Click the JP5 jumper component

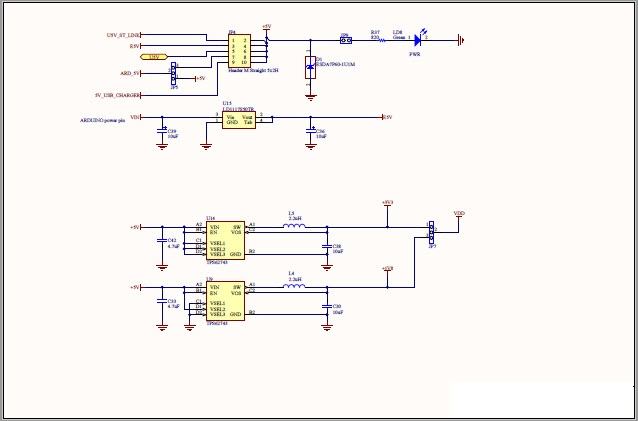174,74
